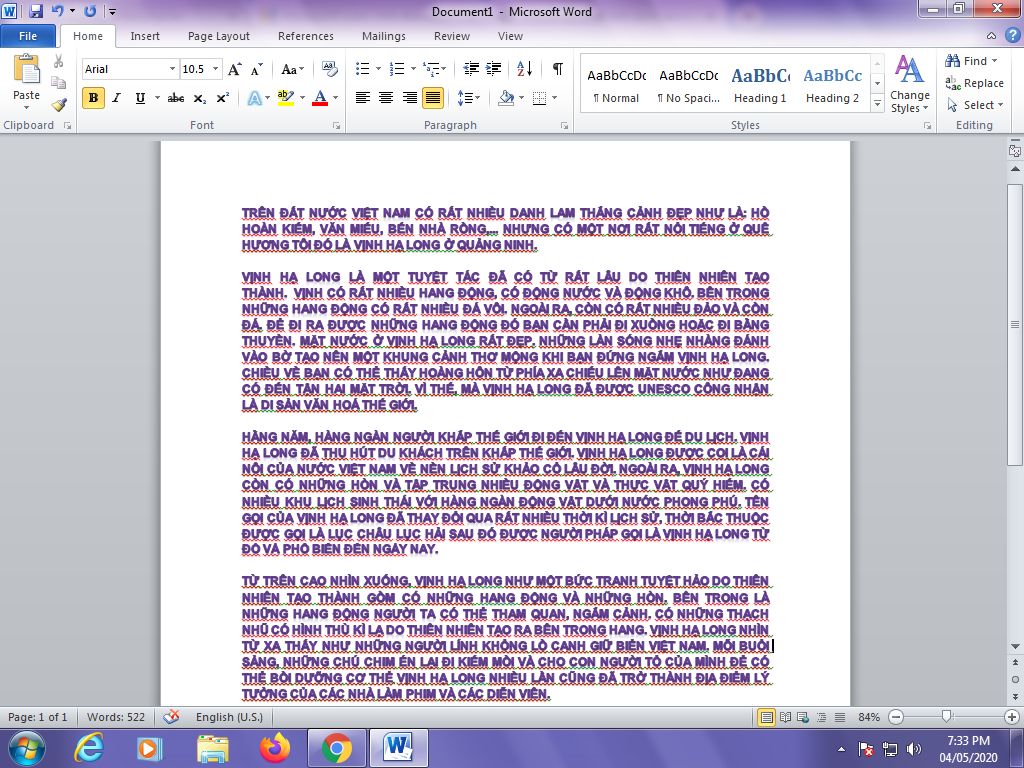Shrink font size with smaller-A icon

pyautogui.click(x=256, y=69)
